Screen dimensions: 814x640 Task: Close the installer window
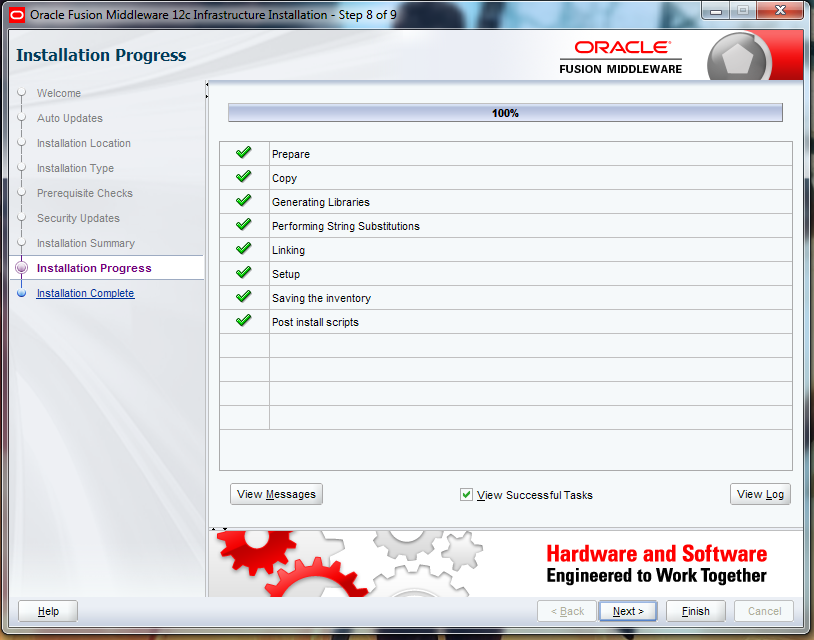780,11
